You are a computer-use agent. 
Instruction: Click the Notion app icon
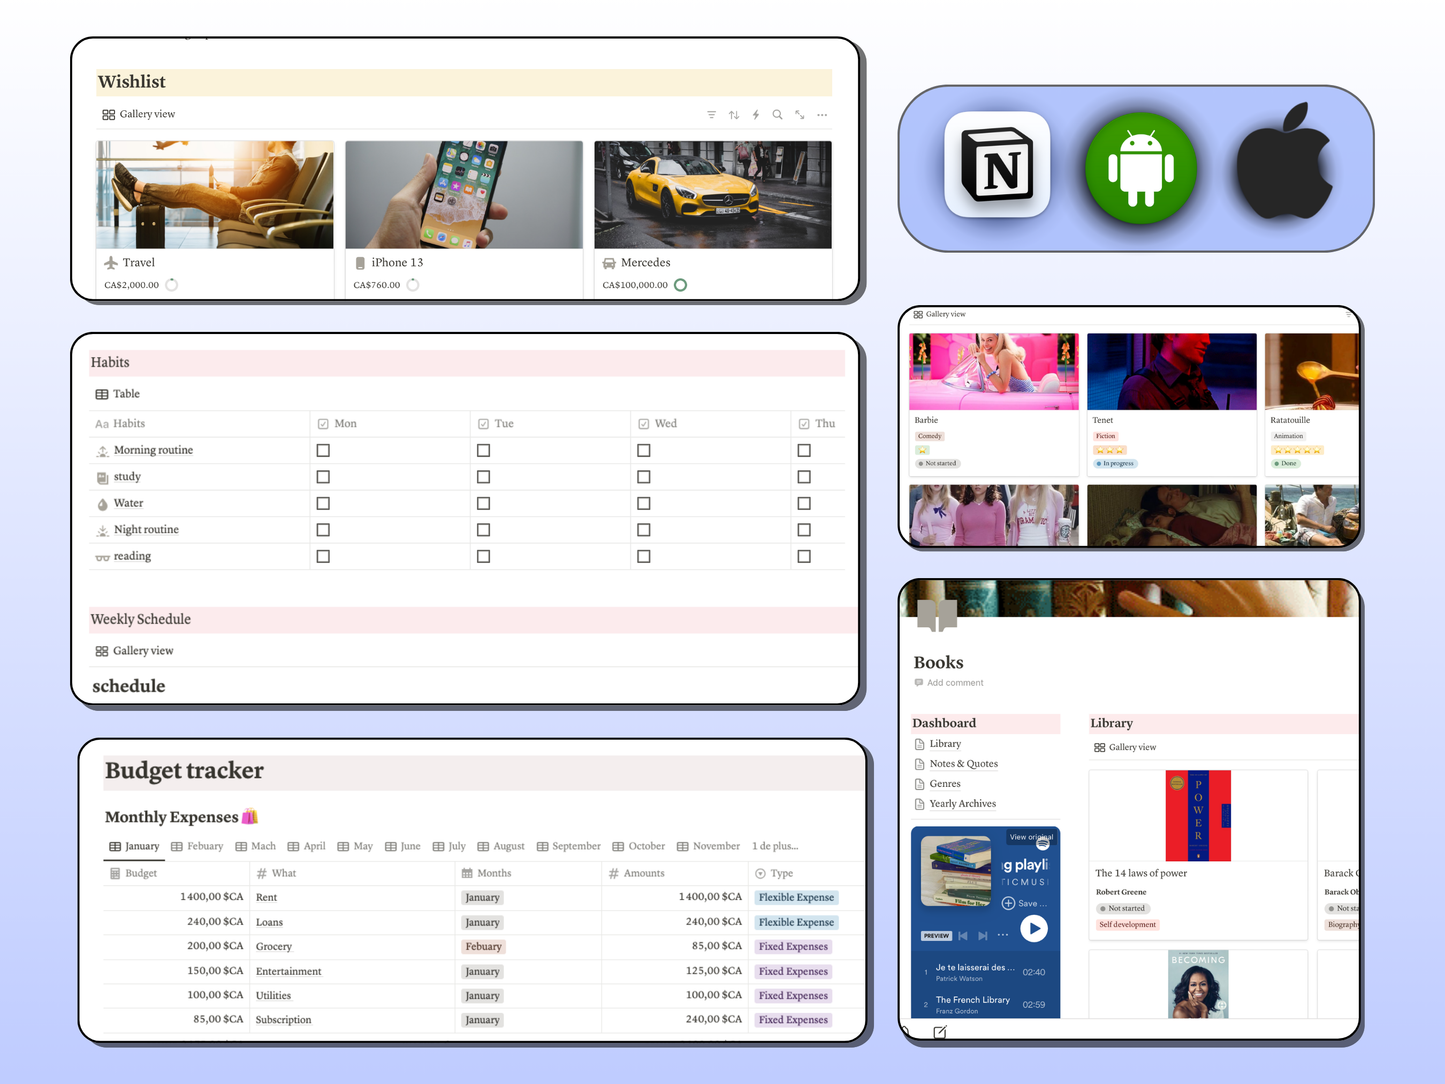tap(997, 165)
